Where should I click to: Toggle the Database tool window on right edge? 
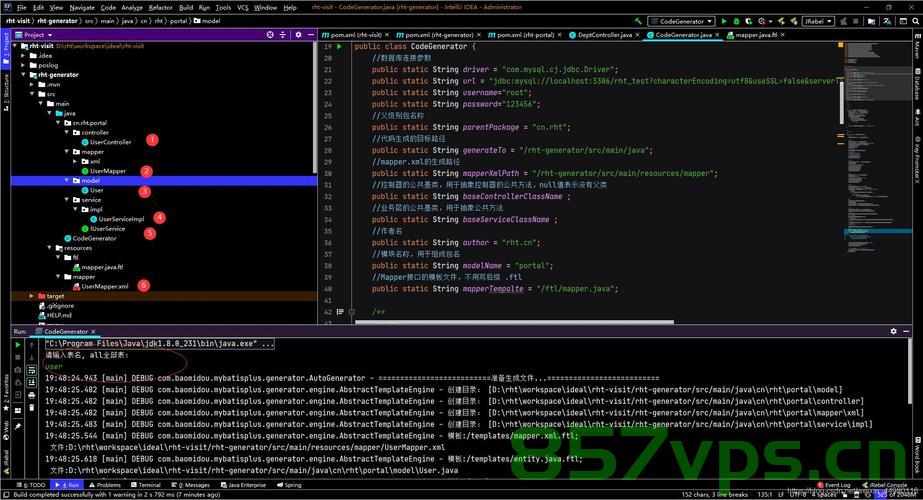click(917, 84)
